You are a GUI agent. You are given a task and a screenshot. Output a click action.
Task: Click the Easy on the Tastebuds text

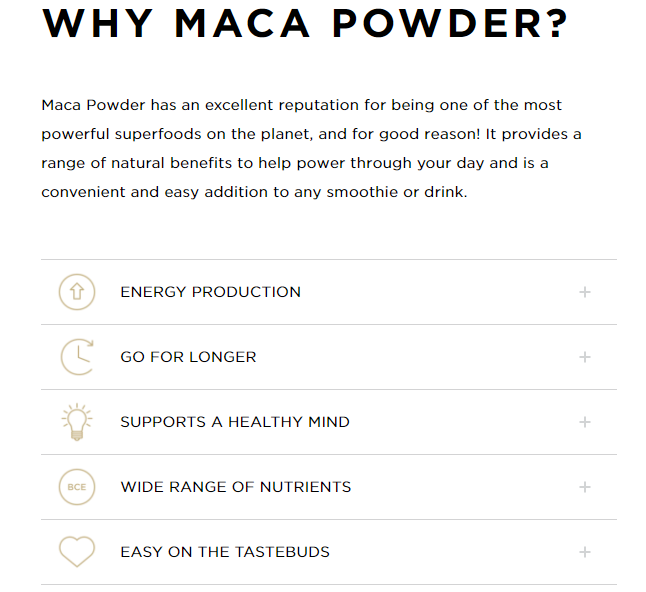click(x=225, y=552)
